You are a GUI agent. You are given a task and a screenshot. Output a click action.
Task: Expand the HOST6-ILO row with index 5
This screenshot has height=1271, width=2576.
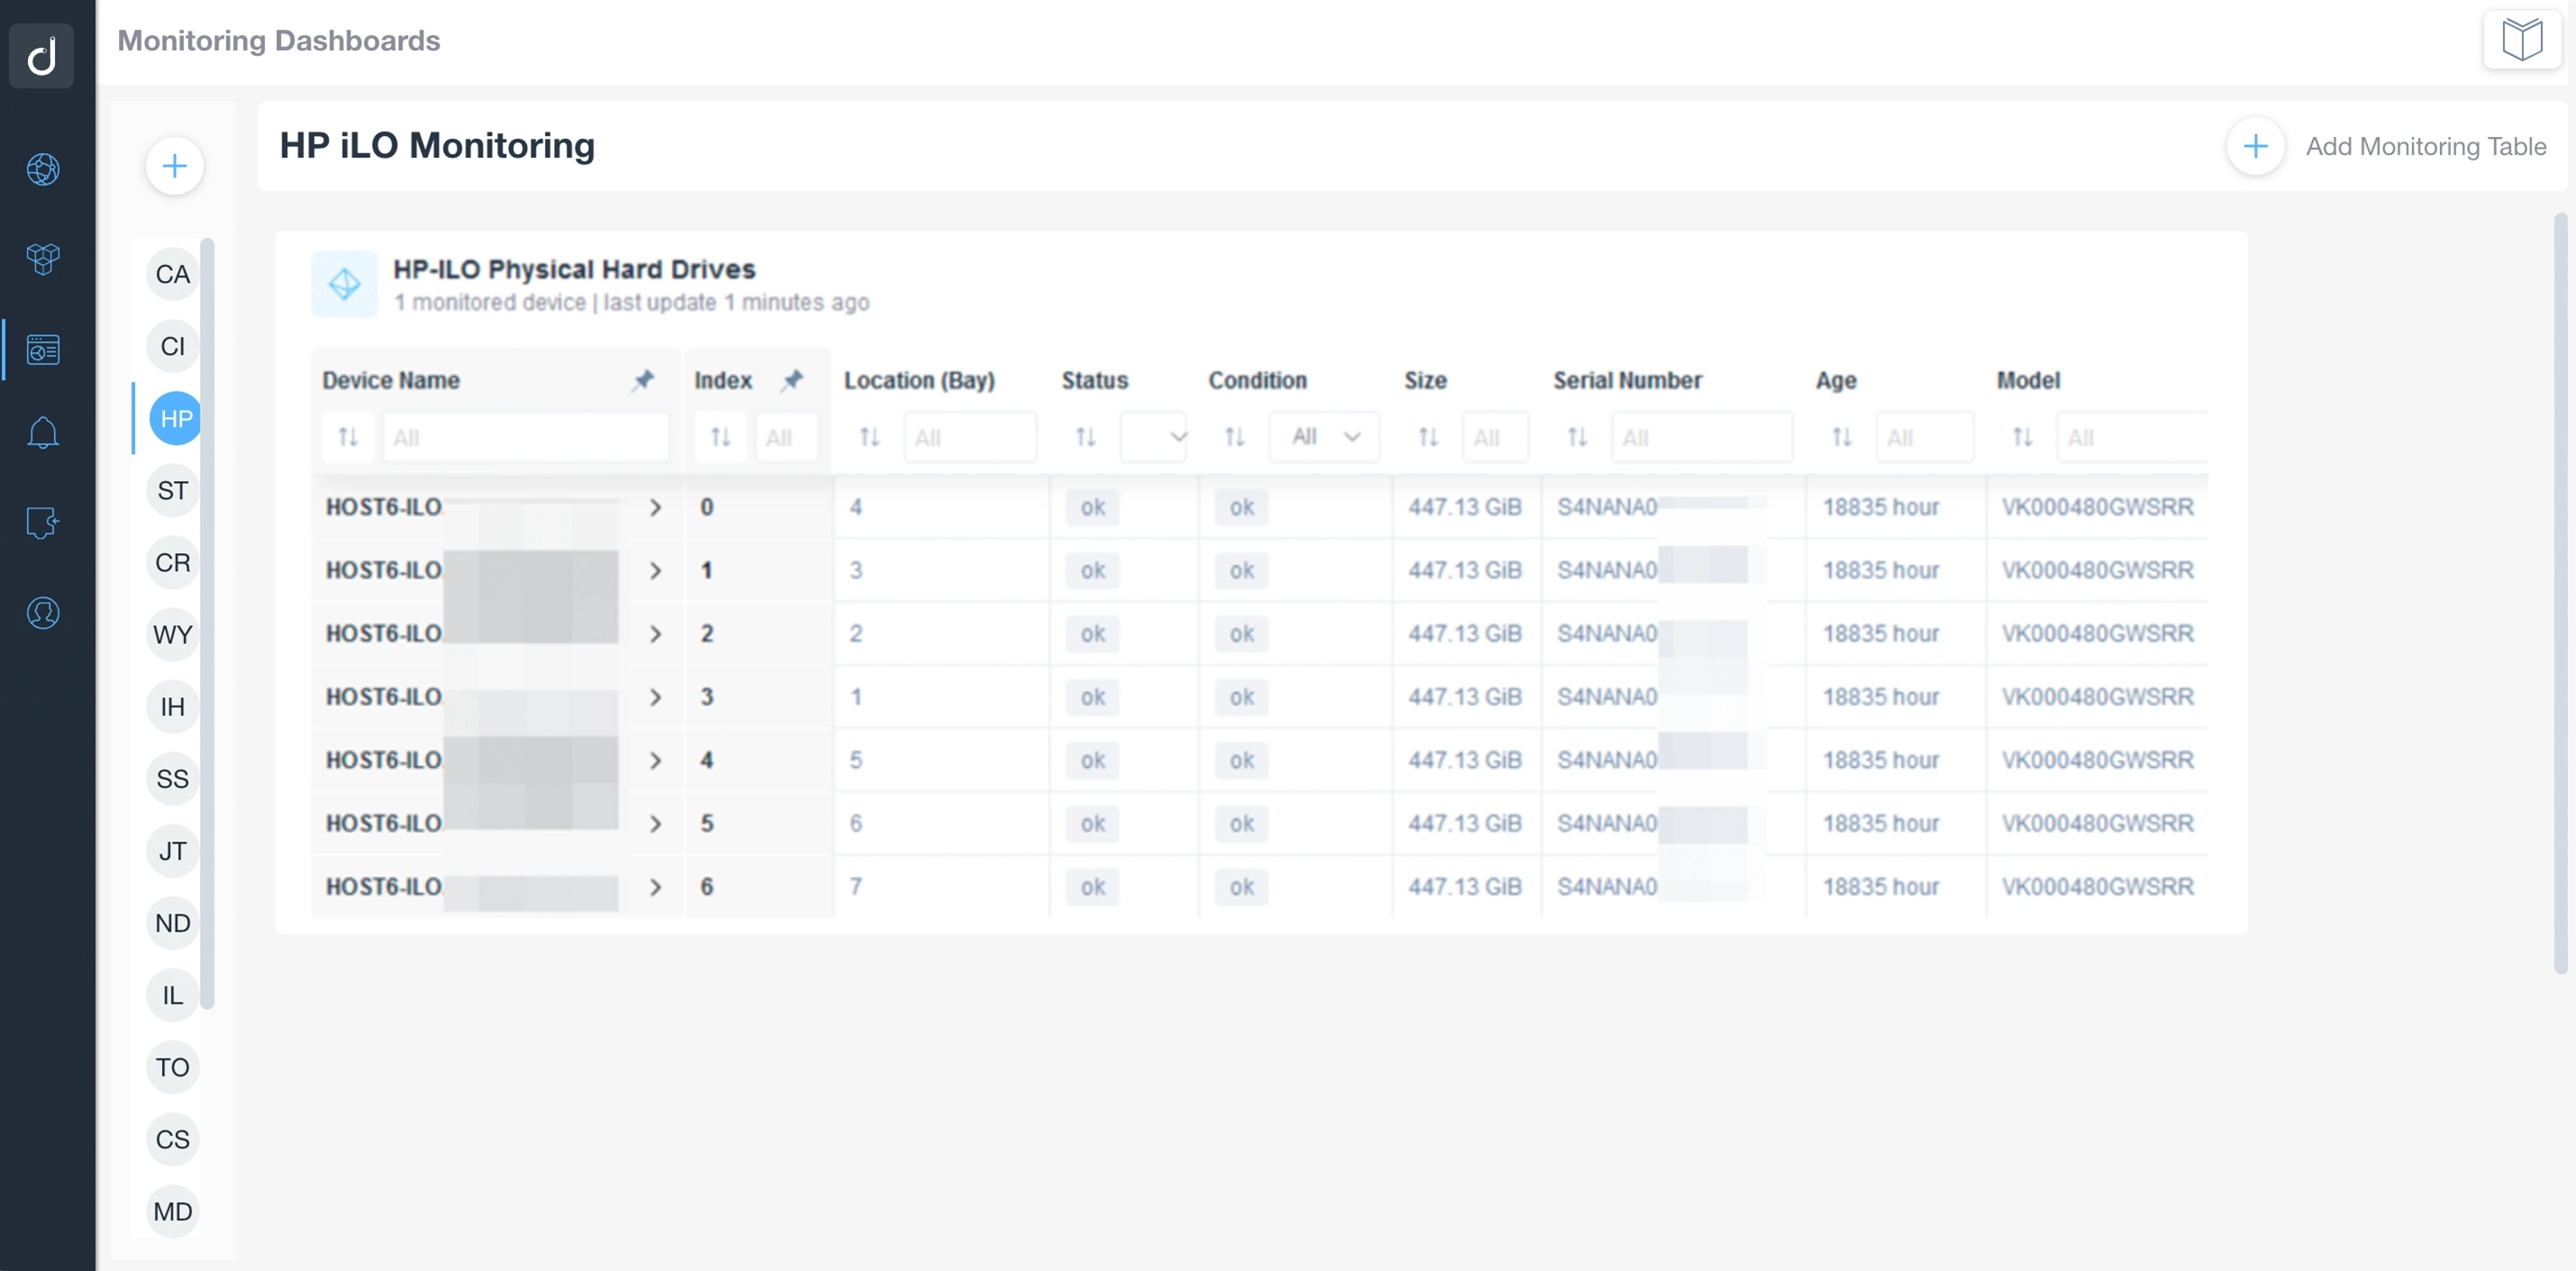655,823
